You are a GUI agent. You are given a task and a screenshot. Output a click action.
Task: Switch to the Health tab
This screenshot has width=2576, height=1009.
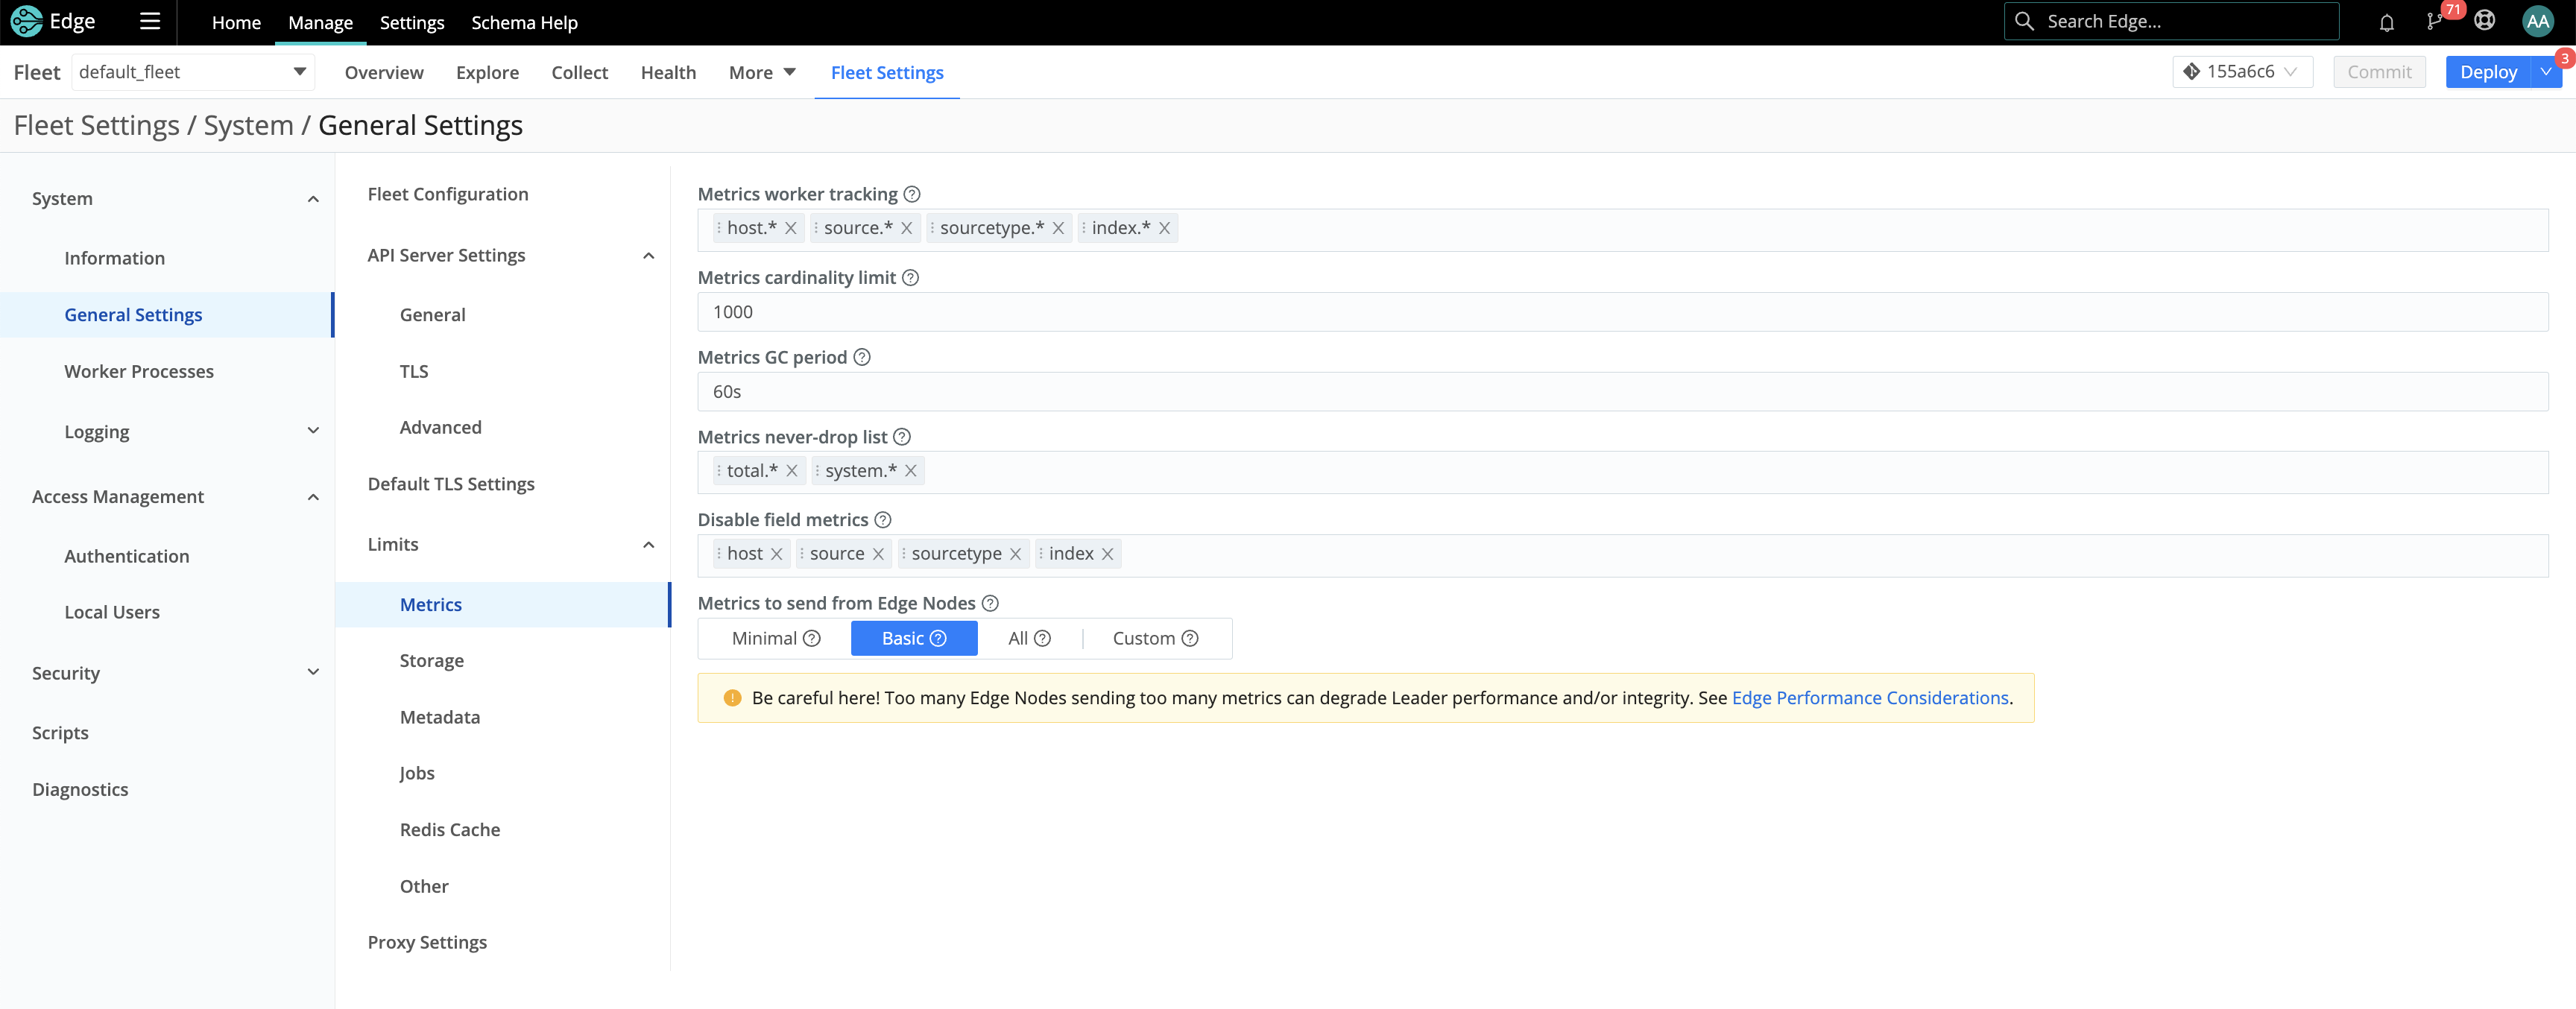(x=668, y=73)
